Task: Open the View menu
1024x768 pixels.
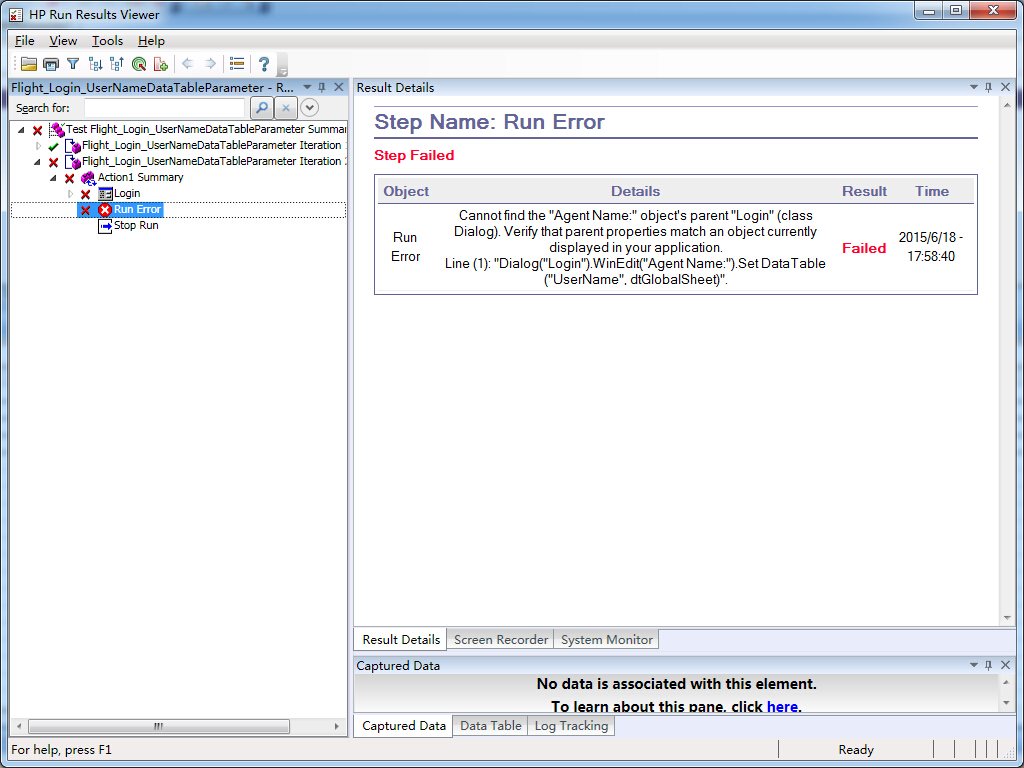Action: pos(63,40)
